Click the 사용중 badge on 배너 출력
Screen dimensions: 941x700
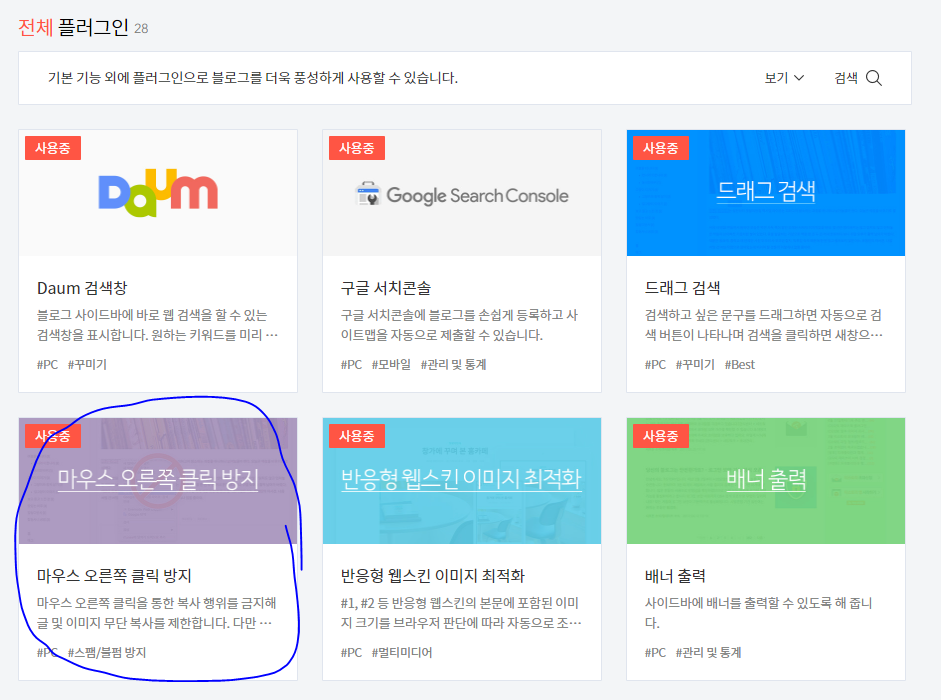[x=661, y=436]
